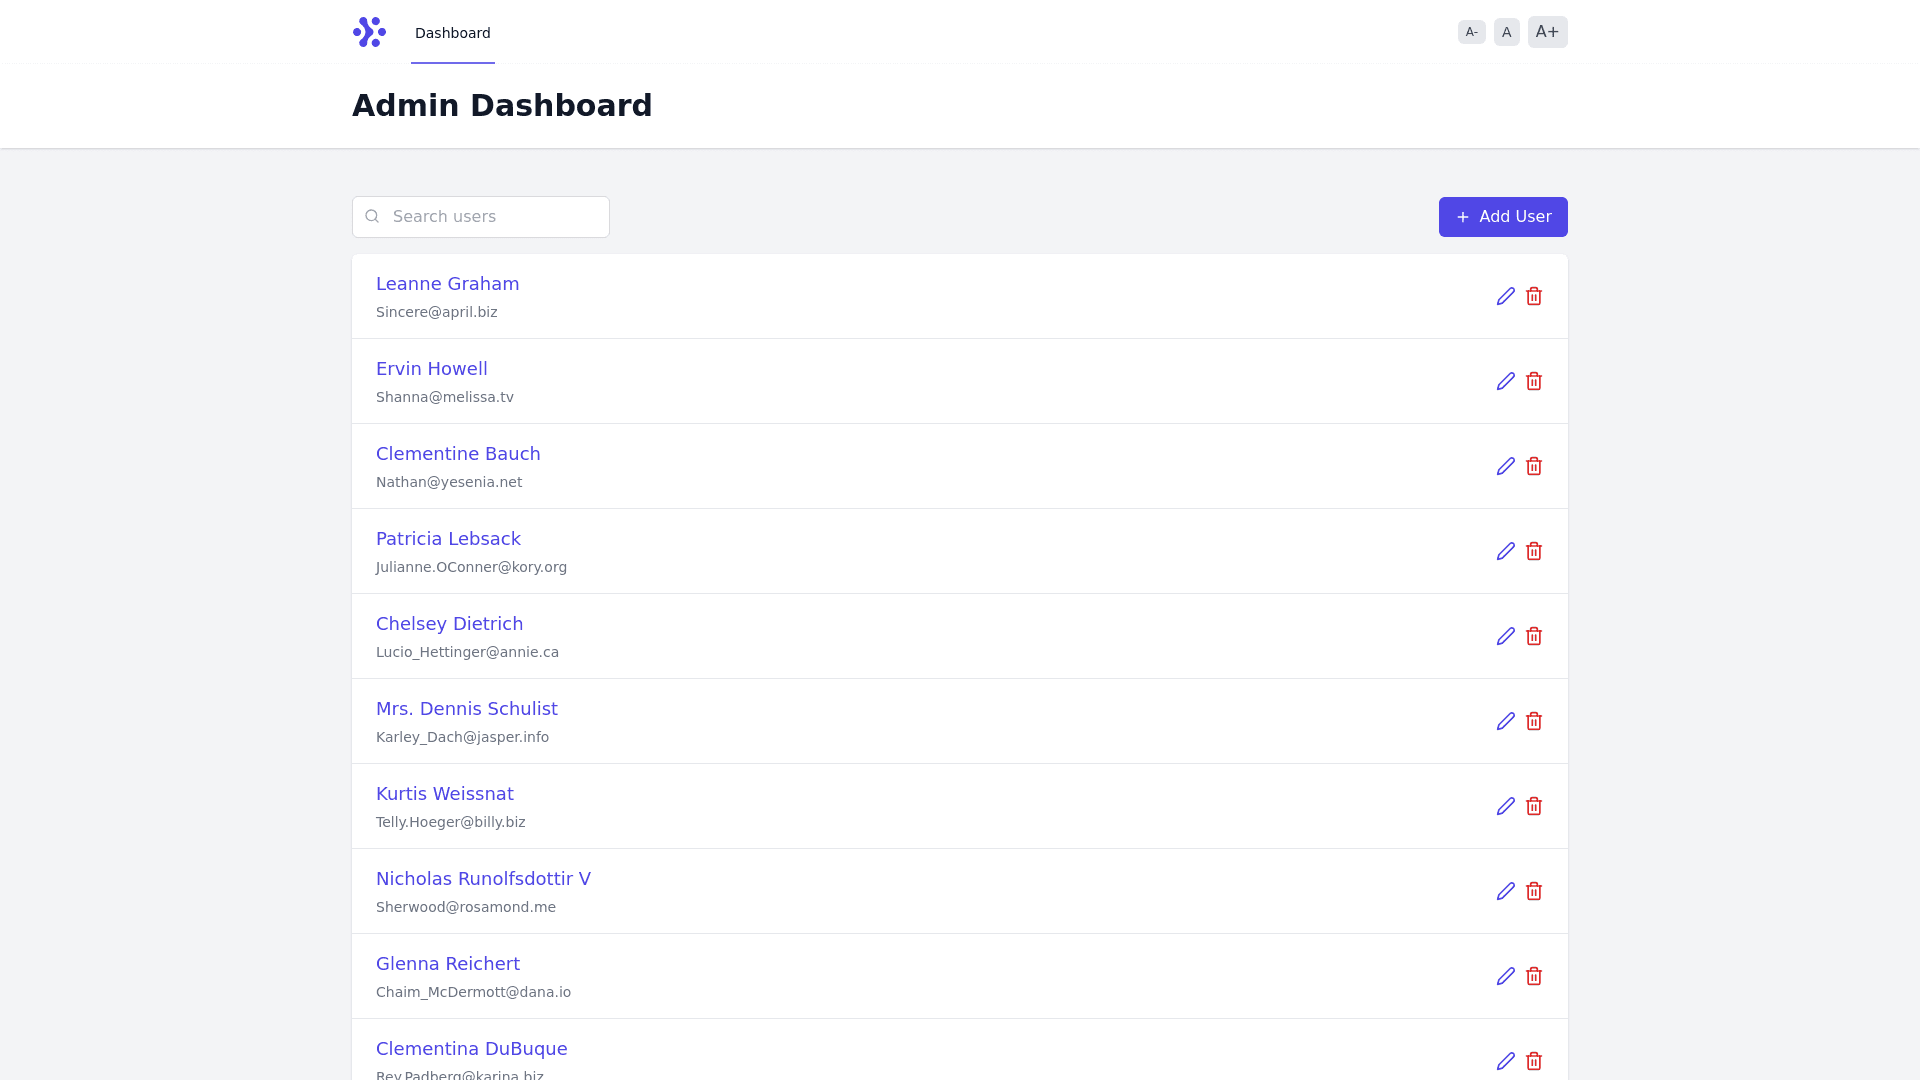Viewport: 1920px width, 1080px height.
Task: Click the pencil icon for Glenna Reichert
Action: tap(1505, 976)
